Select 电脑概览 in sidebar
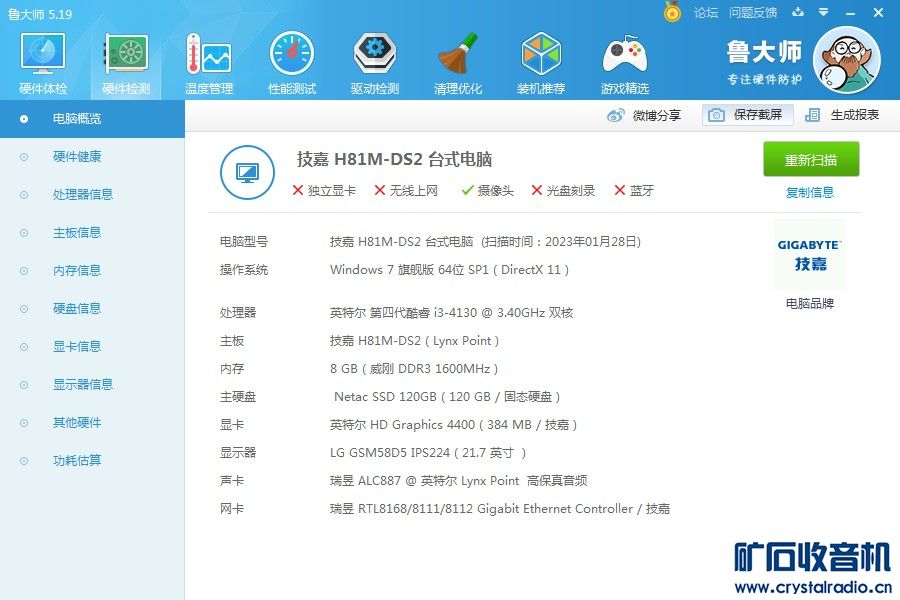Screen dimensions: 900x600 point(92,119)
